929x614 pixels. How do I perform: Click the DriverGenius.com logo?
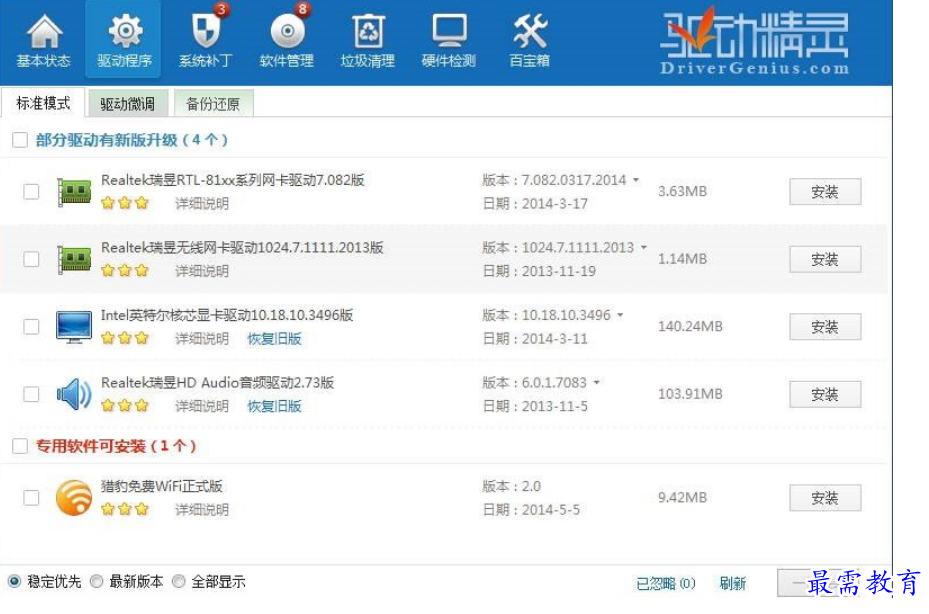click(x=754, y=41)
